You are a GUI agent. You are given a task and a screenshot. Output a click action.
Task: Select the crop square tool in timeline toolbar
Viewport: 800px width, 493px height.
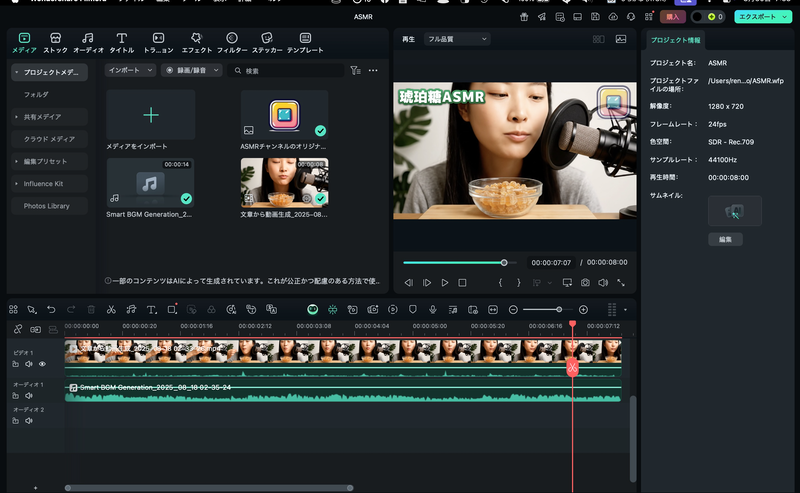(172, 309)
